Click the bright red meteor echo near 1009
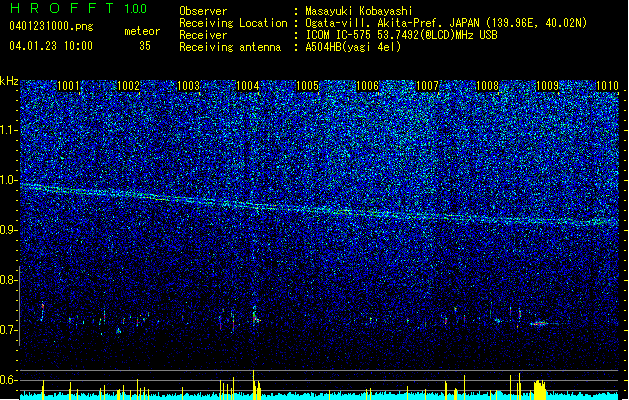Viewport: 629px width, 400px height. coord(540,323)
